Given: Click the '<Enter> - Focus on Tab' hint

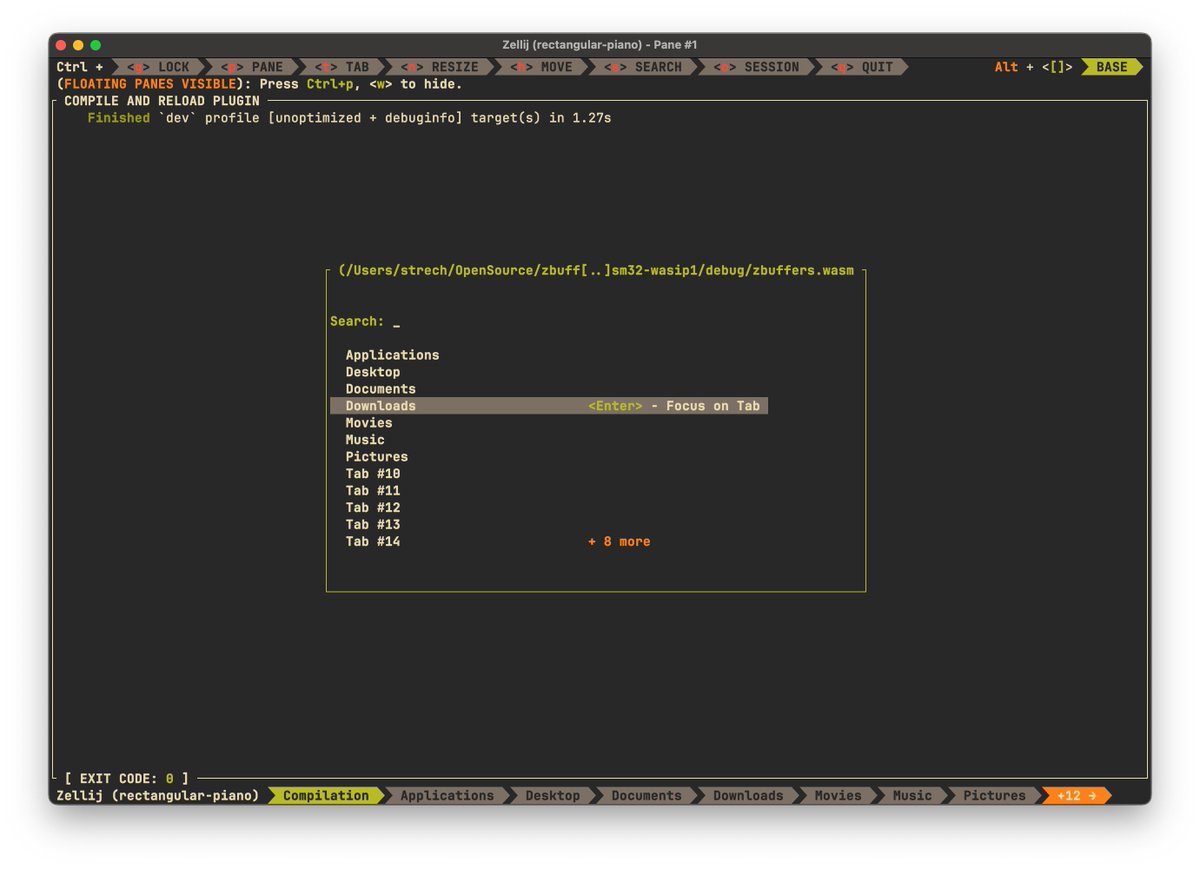Looking at the screenshot, I should click(x=674, y=406).
